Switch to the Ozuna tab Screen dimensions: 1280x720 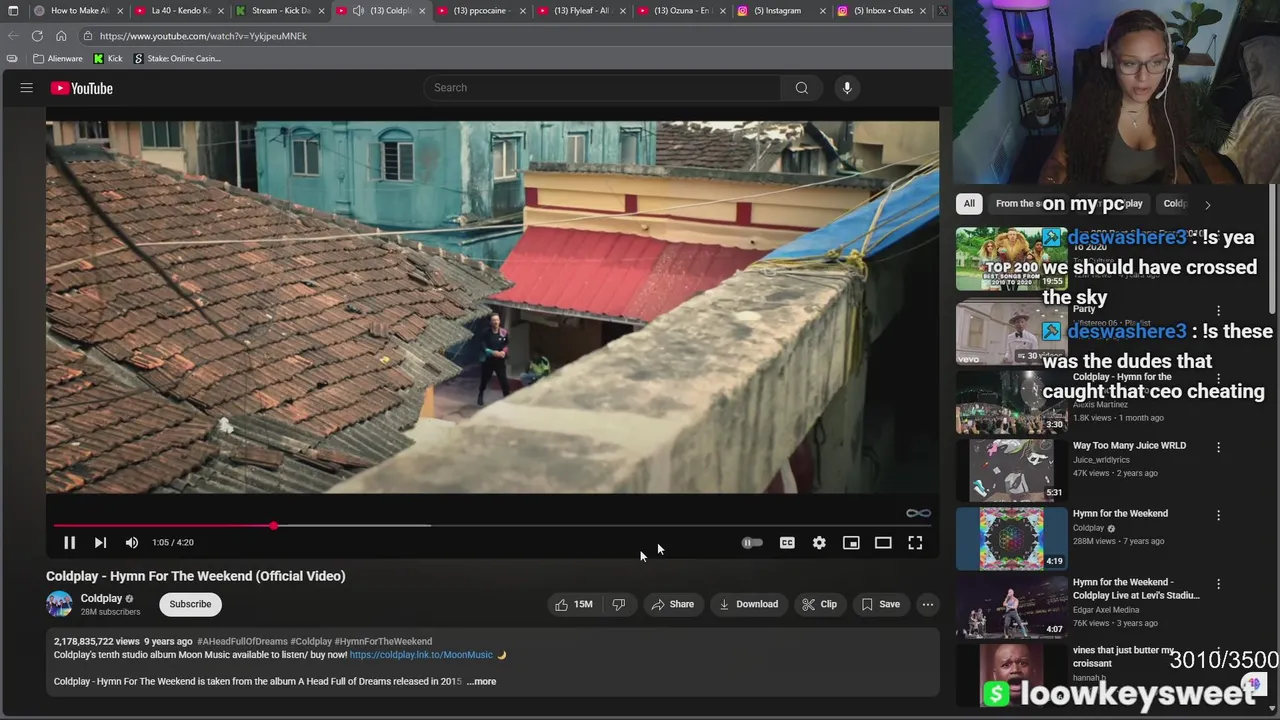pyautogui.click(x=681, y=11)
